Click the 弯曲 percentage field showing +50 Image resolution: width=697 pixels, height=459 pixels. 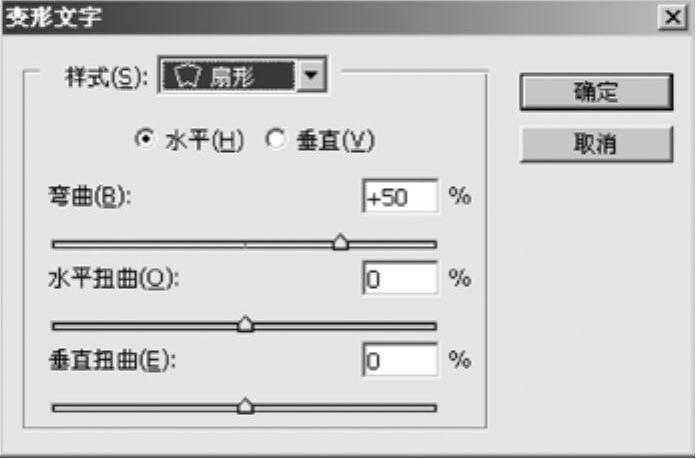coord(401,196)
